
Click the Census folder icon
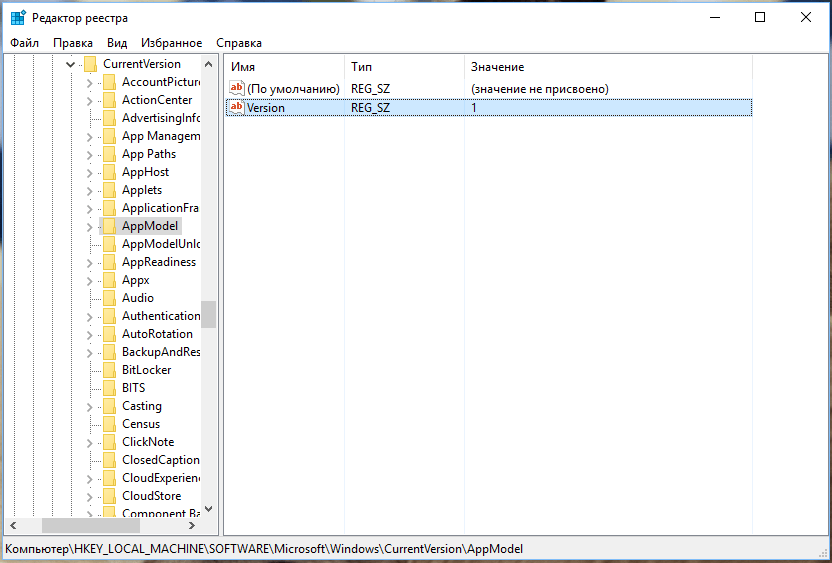(x=109, y=424)
